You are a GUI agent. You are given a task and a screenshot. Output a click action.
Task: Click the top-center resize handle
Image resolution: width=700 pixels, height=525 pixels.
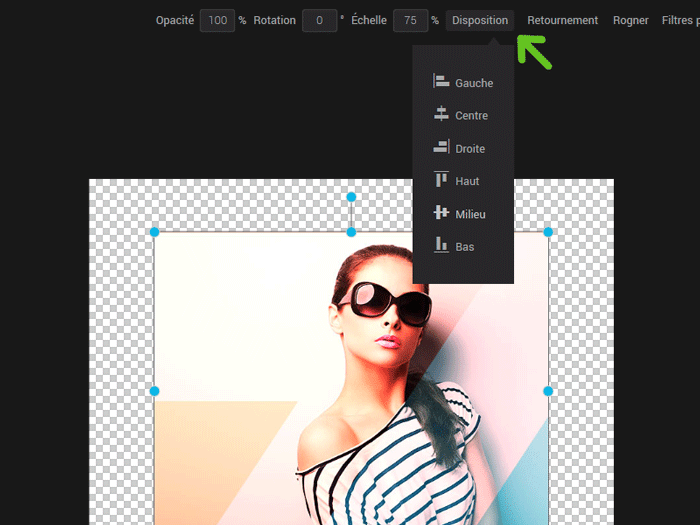(351, 232)
